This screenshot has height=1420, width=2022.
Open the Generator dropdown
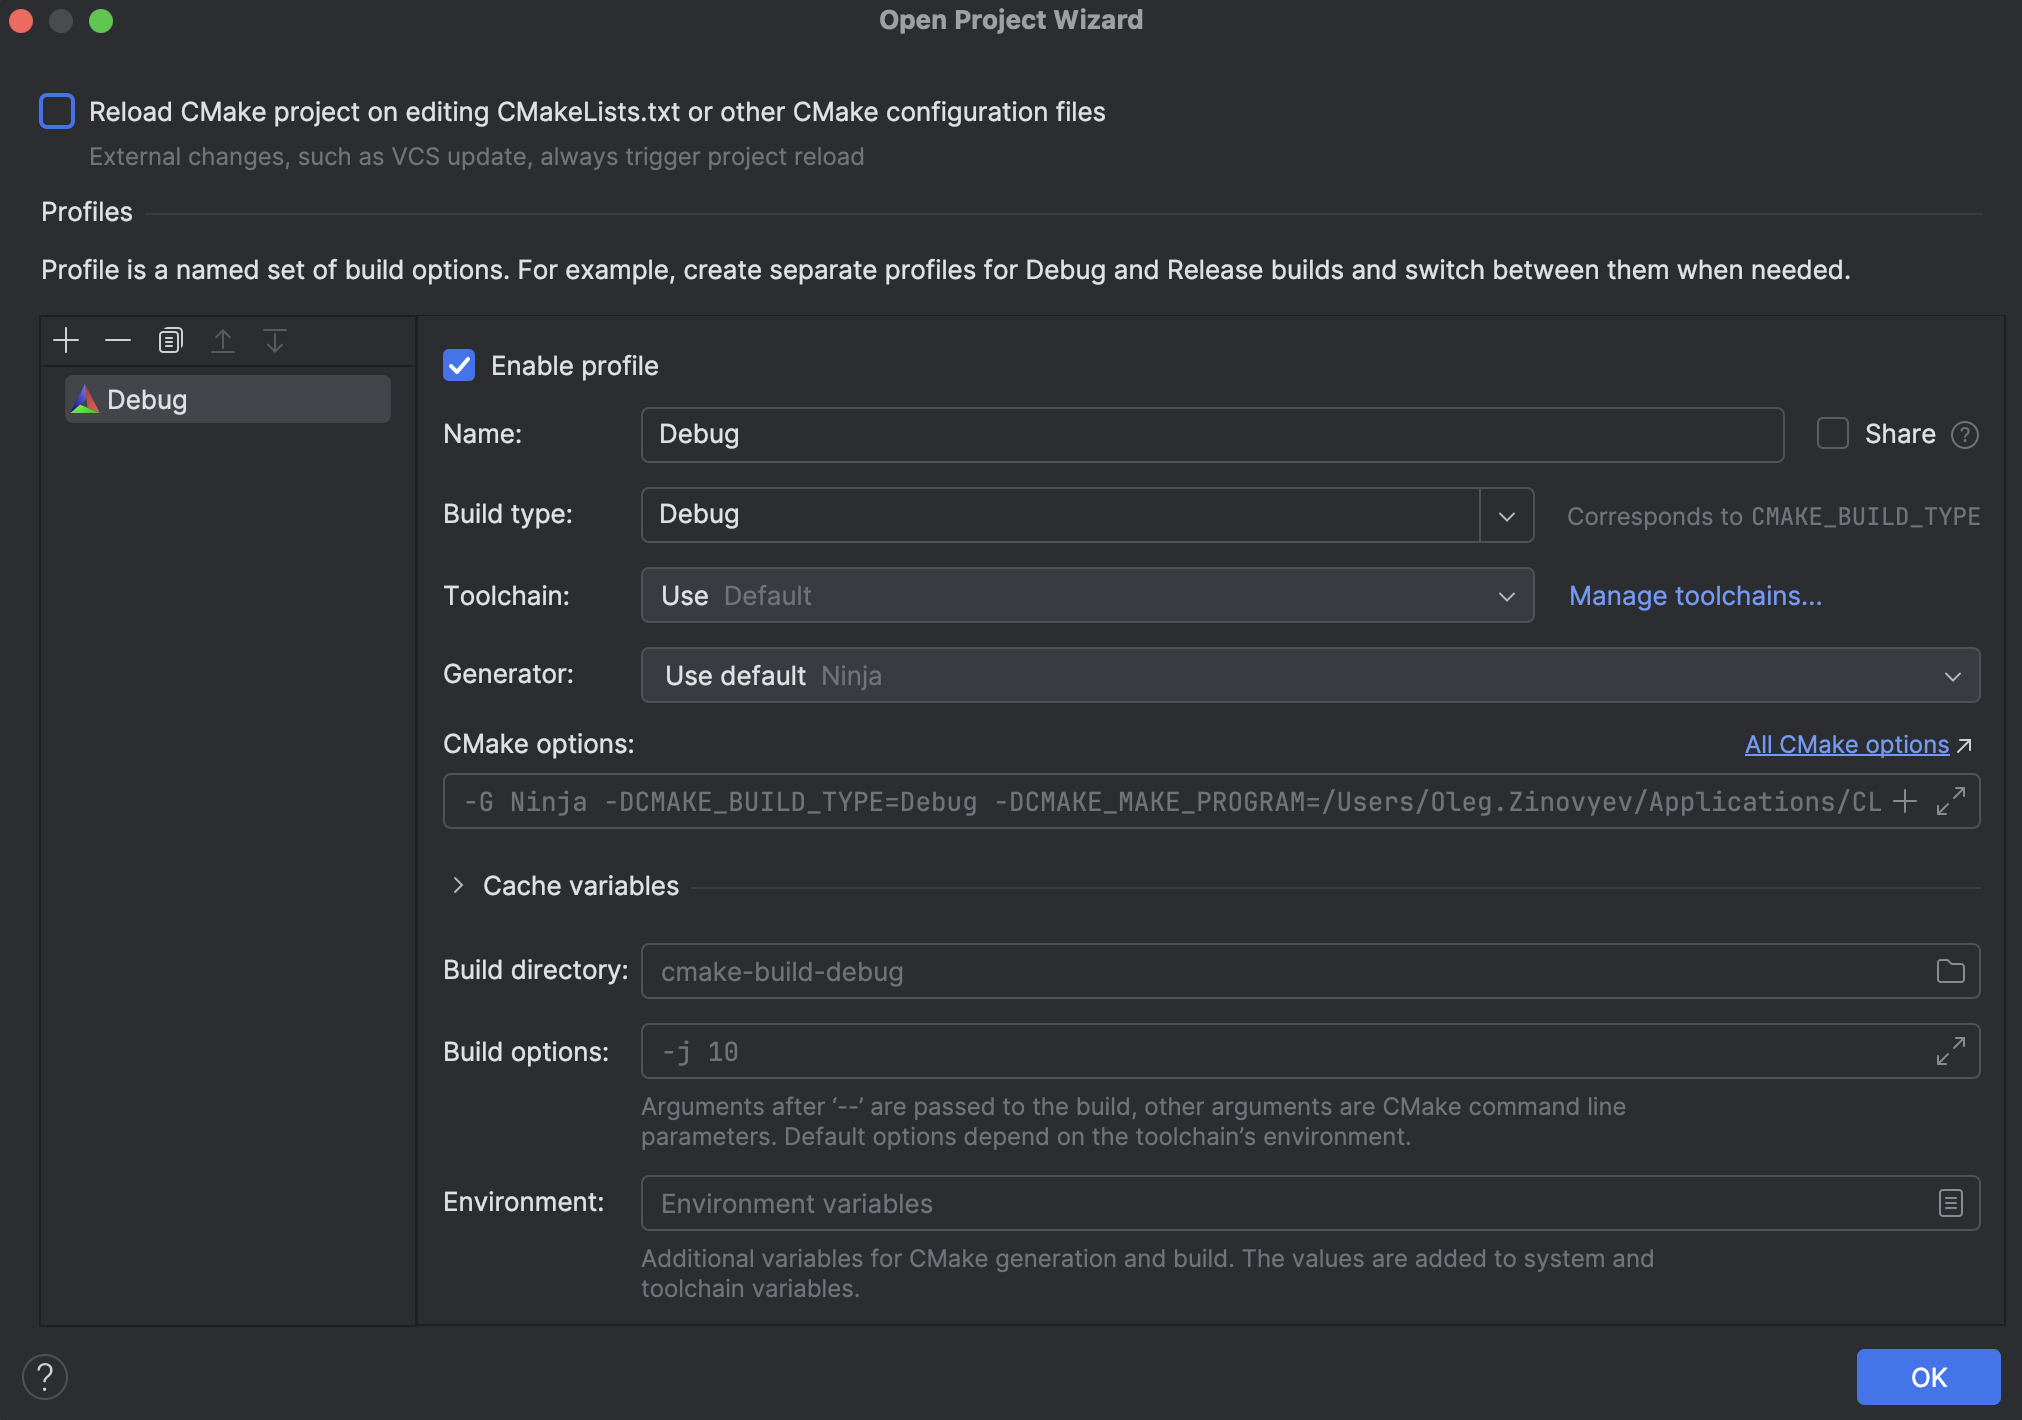point(1953,675)
